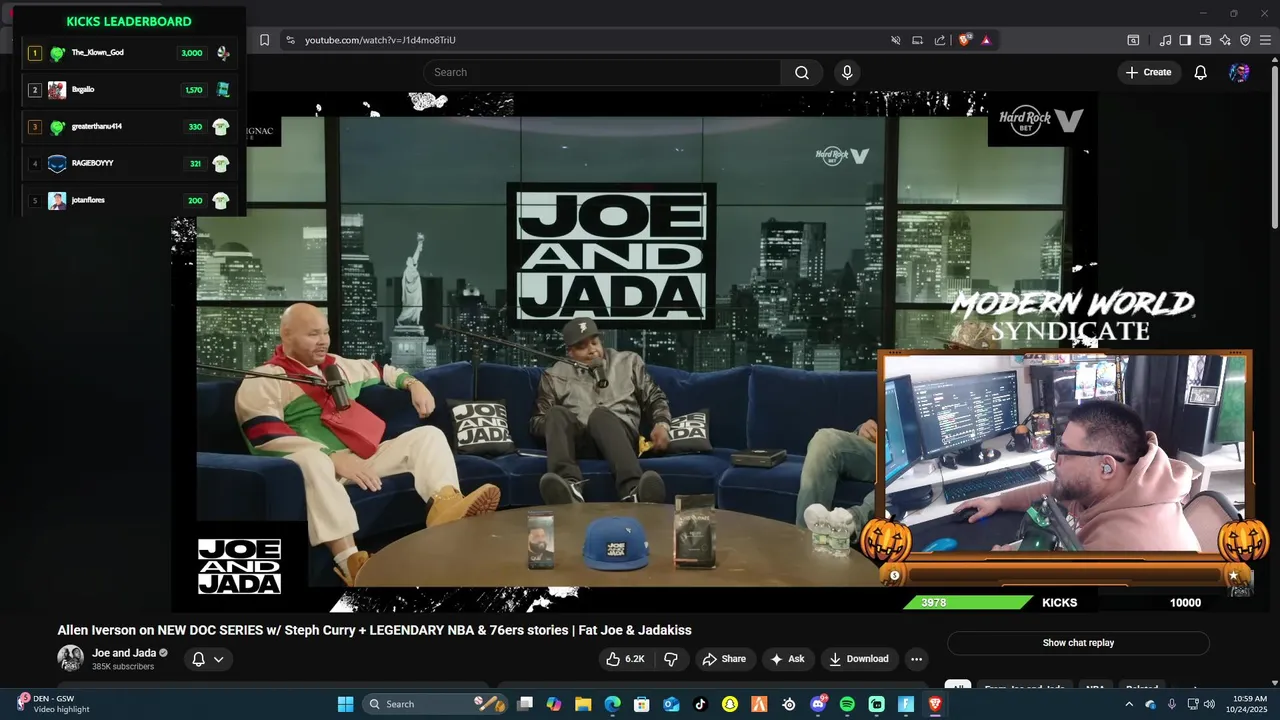Open the browser hamburger menu
Screen dimensions: 1280x720
tap(1265, 40)
